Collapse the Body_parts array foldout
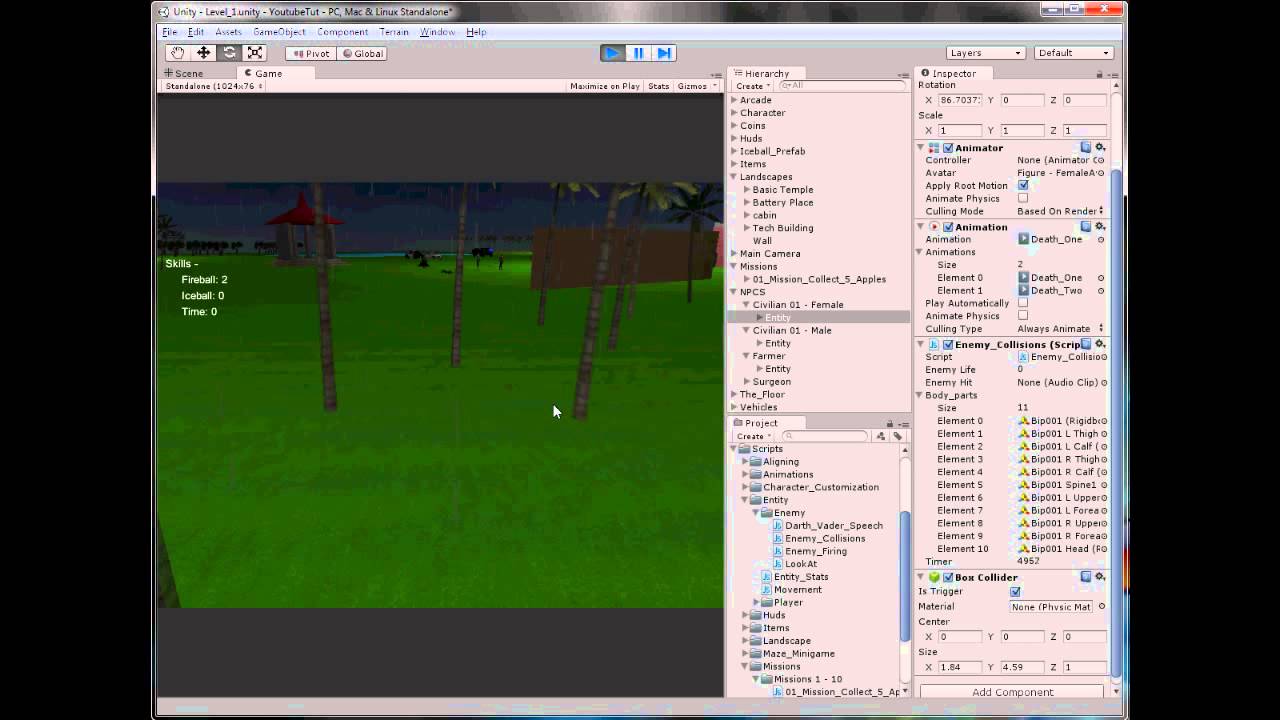The height and width of the screenshot is (720, 1280). click(x=920, y=395)
